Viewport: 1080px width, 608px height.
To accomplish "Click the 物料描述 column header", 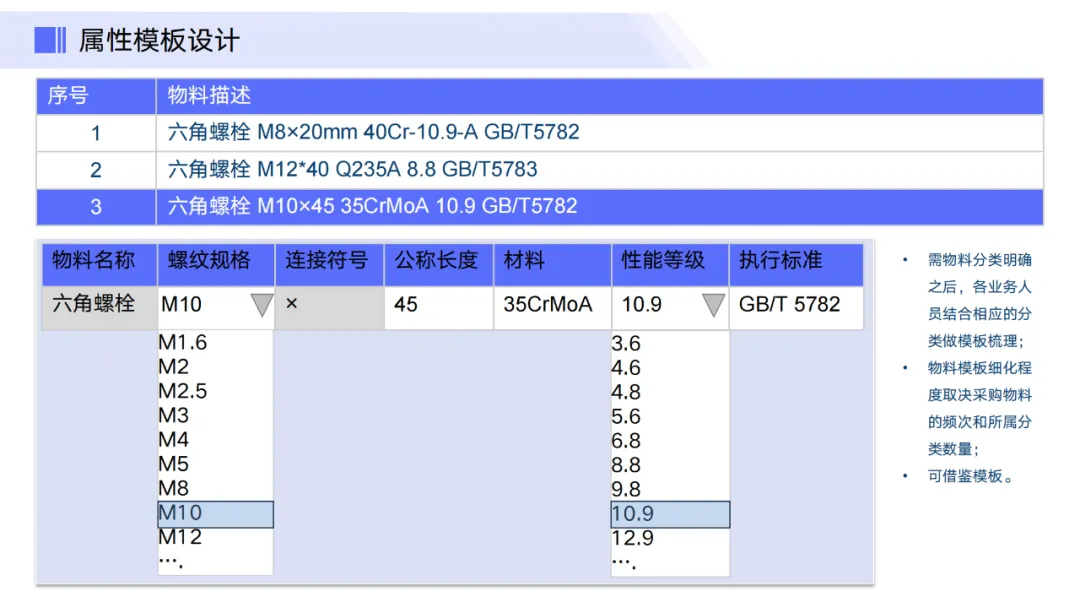I will tap(210, 96).
